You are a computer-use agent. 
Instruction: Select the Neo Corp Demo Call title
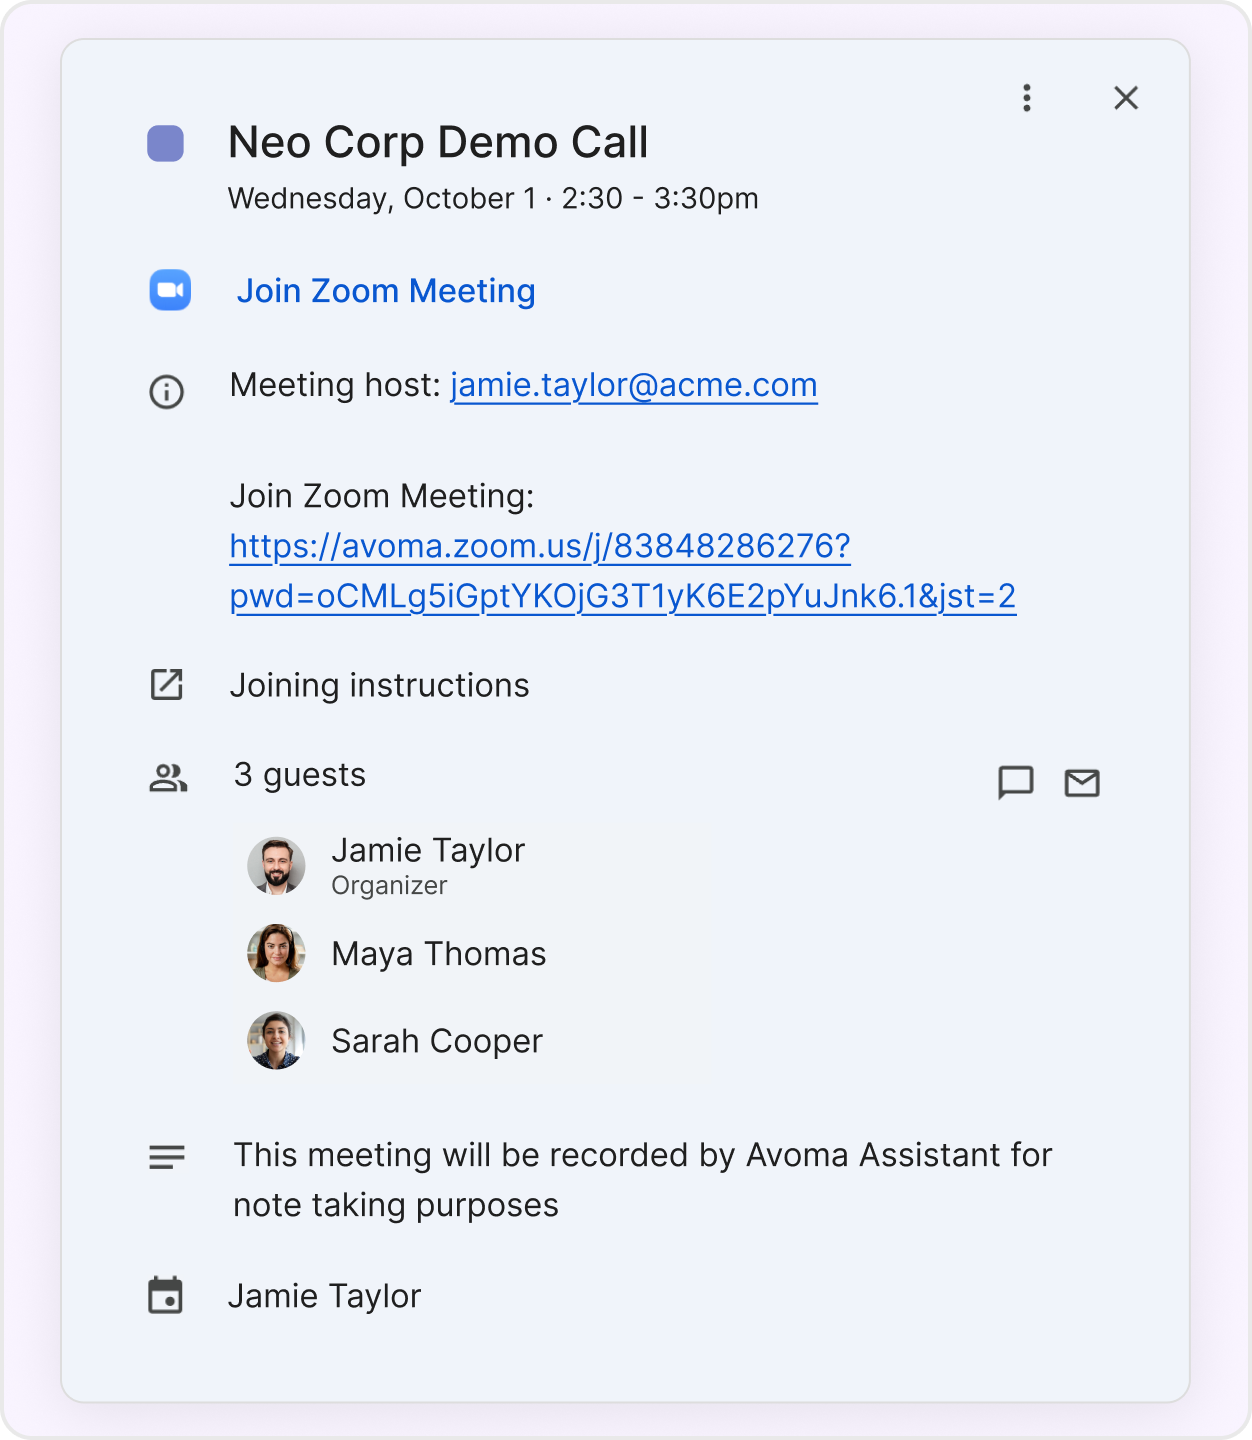point(438,143)
